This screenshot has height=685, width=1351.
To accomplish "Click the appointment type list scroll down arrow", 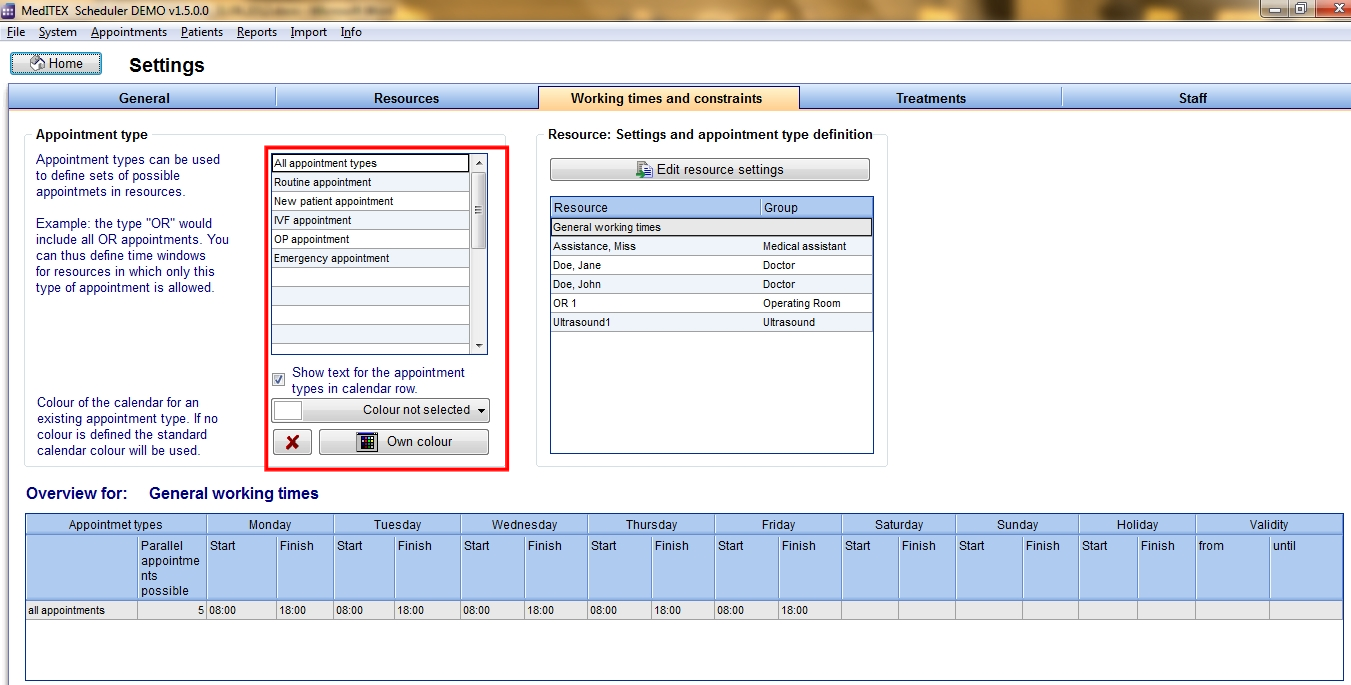I will point(479,346).
